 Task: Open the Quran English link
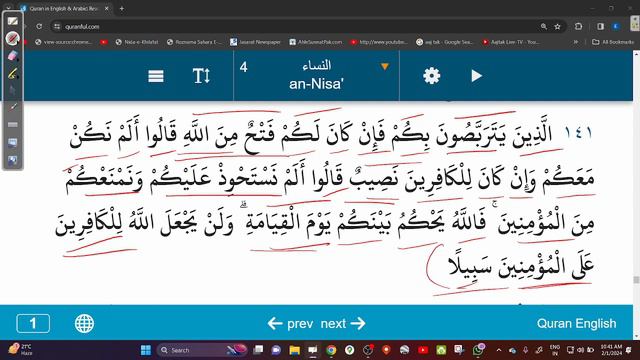coord(576,323)
